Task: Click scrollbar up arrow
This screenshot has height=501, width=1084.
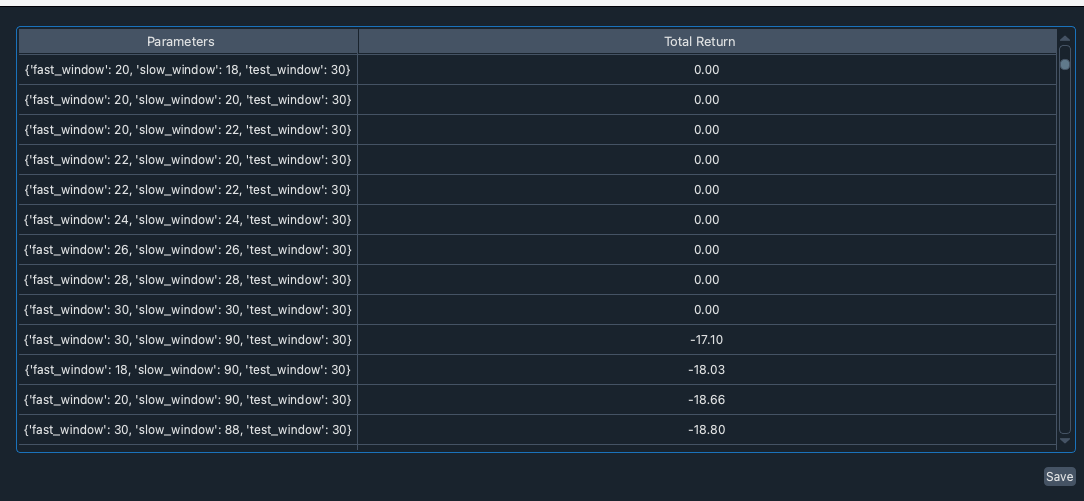Action: pos(1065,39)
